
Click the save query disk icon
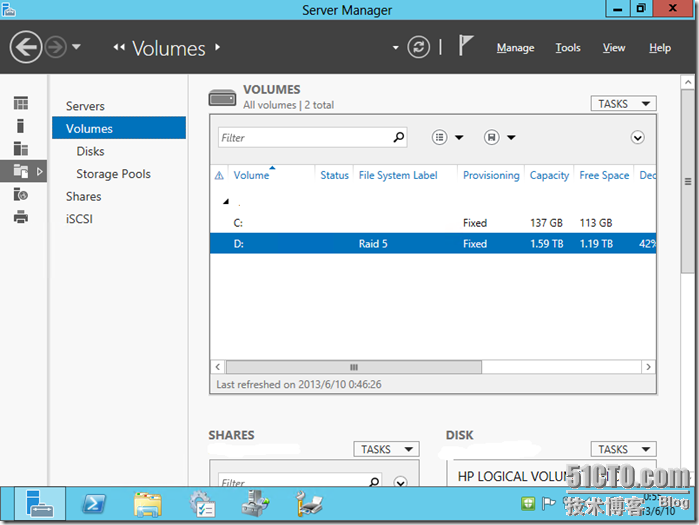point(492,137)
